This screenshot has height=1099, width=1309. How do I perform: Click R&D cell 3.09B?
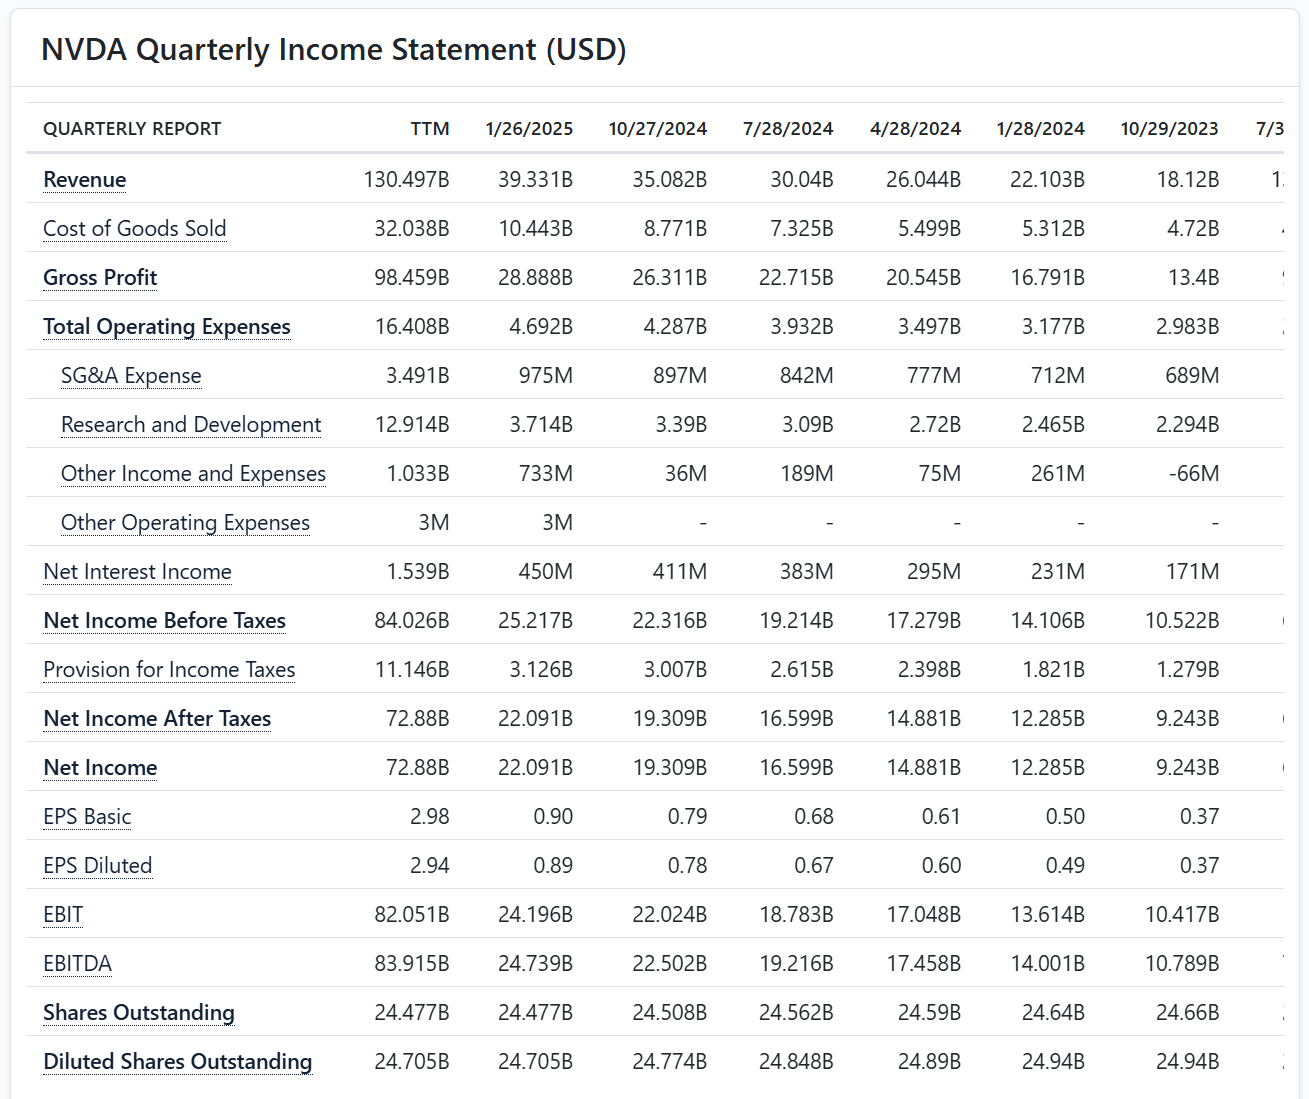807,425
